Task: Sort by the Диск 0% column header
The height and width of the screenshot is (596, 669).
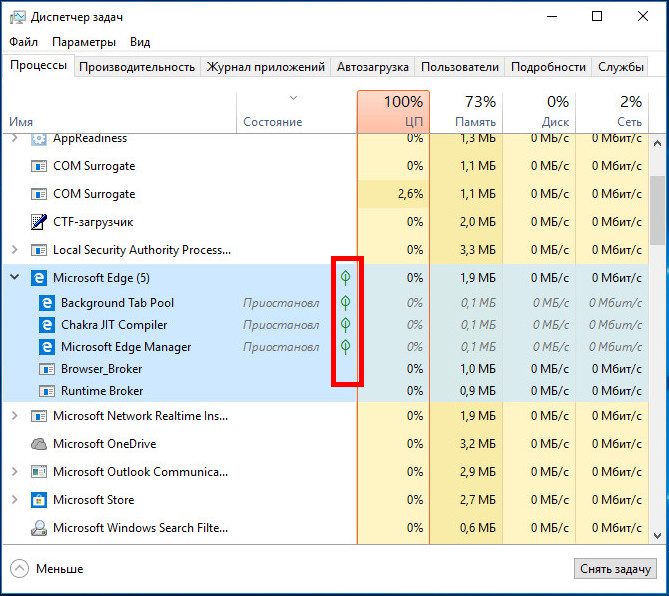Action: click(539, 112)
